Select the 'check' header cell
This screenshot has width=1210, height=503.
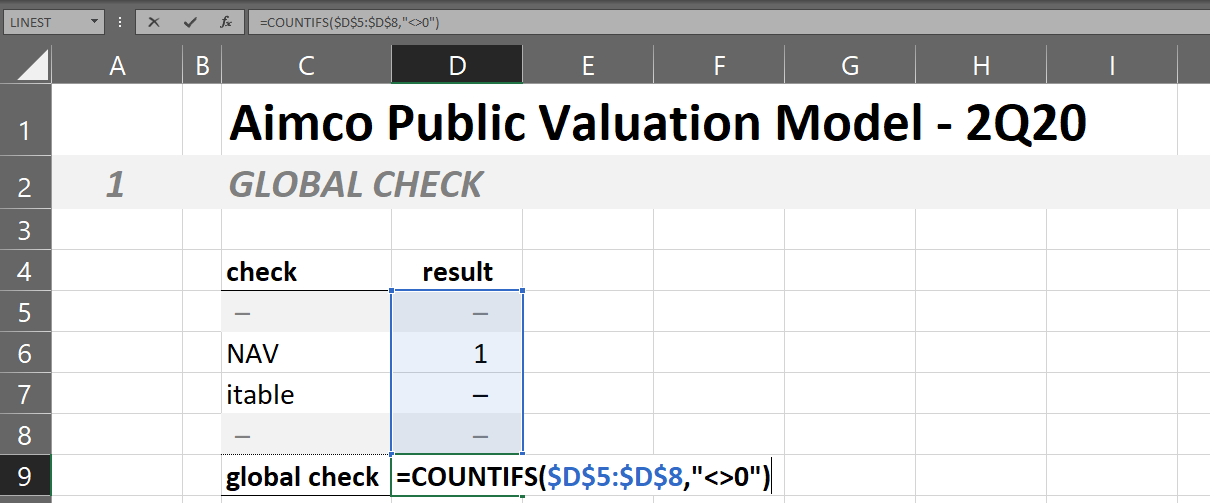306,271
